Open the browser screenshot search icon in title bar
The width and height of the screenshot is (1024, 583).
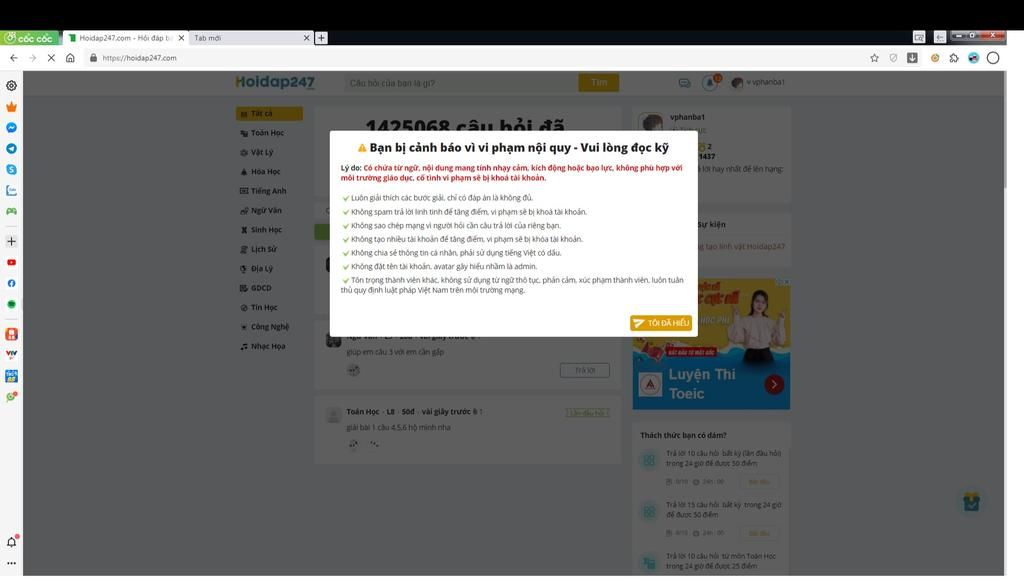pos(919,37)
